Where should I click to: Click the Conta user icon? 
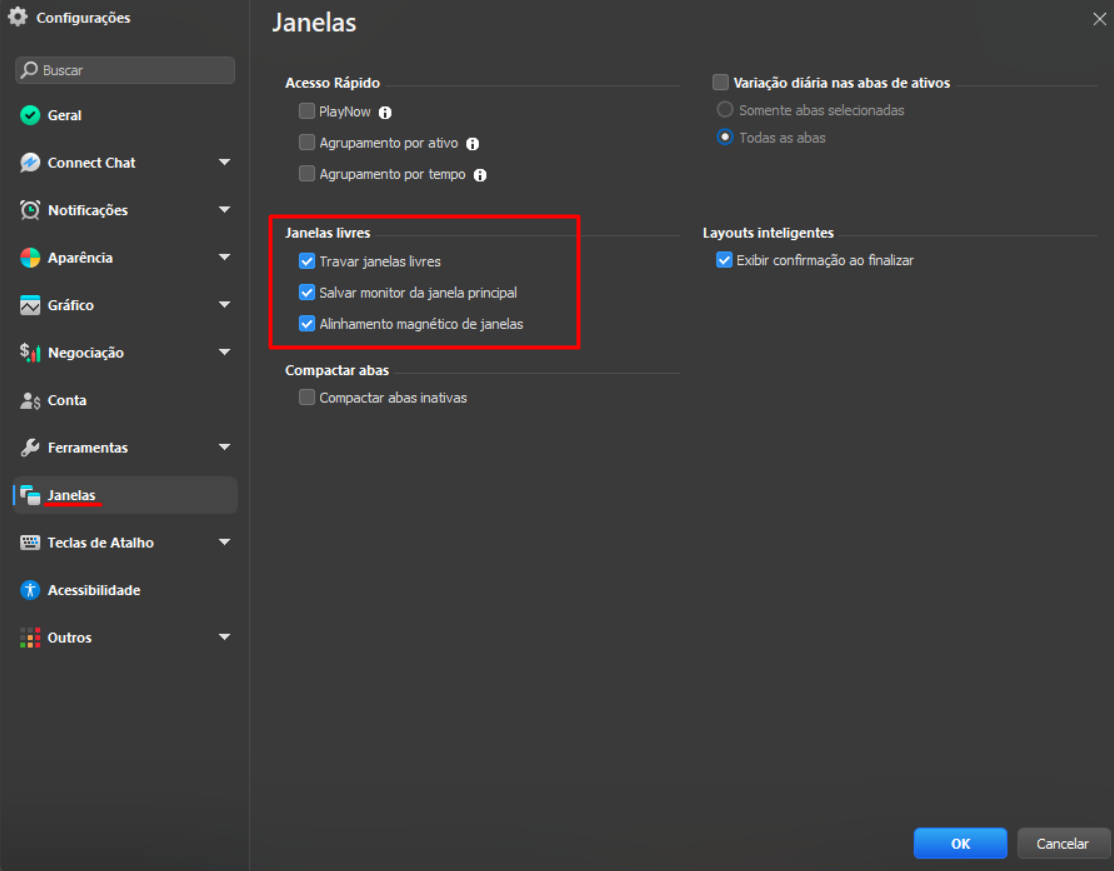pyautogui.click(x=30, y=401)
